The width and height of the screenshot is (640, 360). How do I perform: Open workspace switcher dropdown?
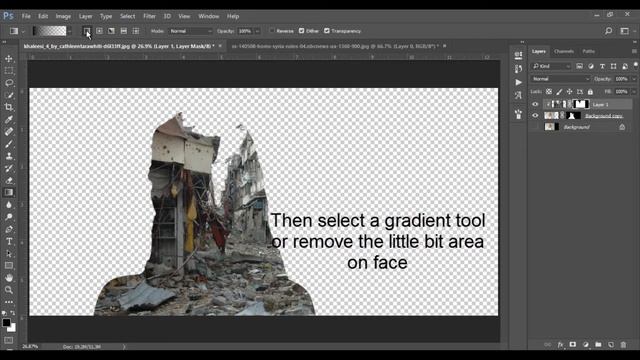(x=624, y=31)
